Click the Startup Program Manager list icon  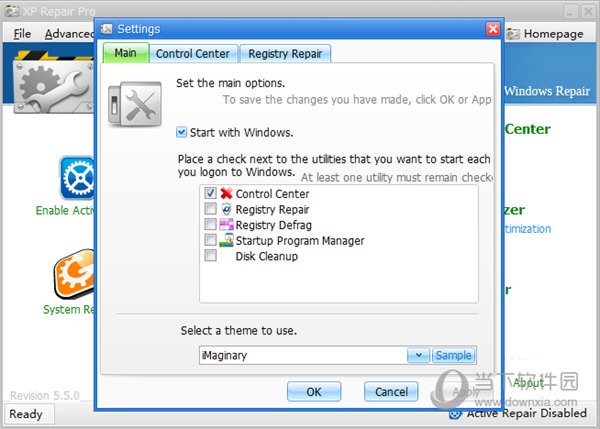point(226,240)
